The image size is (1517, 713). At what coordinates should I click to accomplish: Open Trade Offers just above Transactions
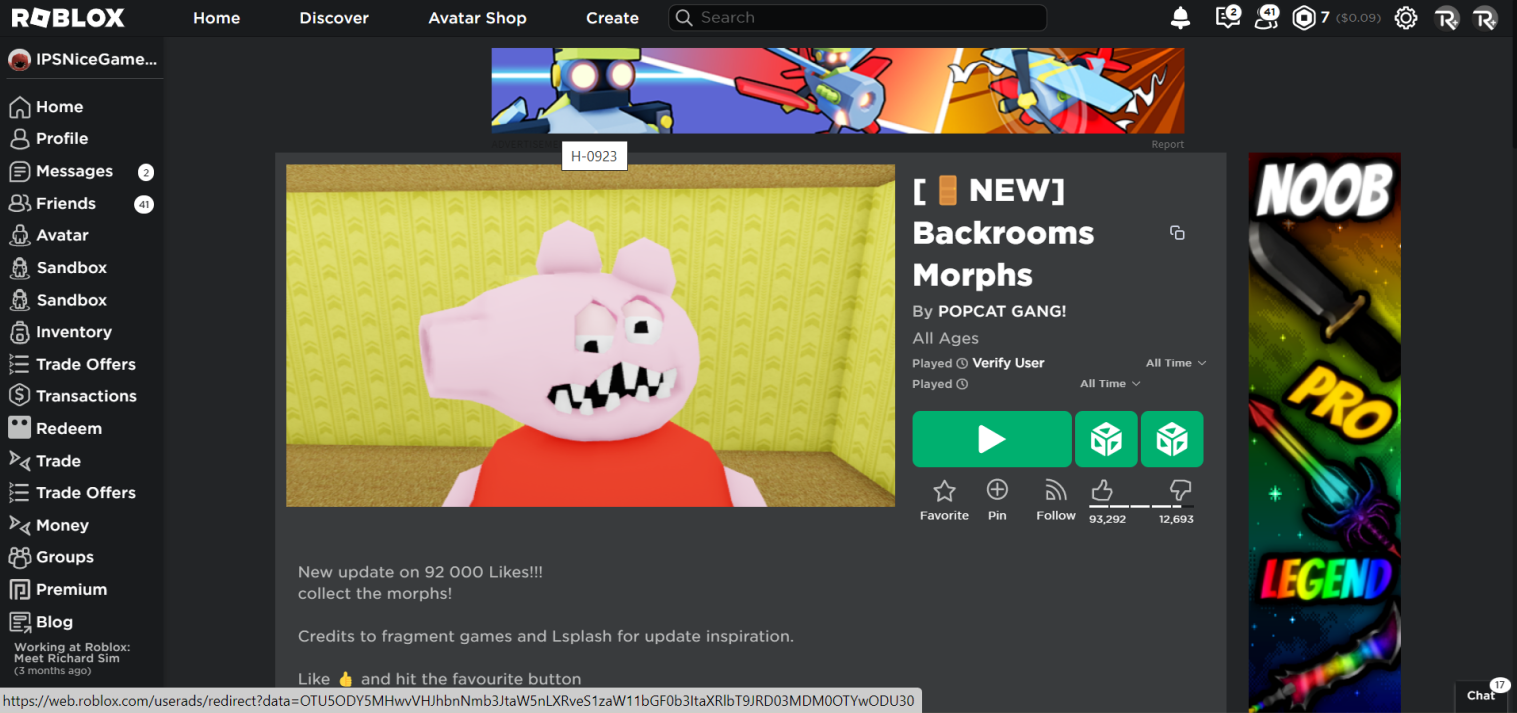point(86,364)
